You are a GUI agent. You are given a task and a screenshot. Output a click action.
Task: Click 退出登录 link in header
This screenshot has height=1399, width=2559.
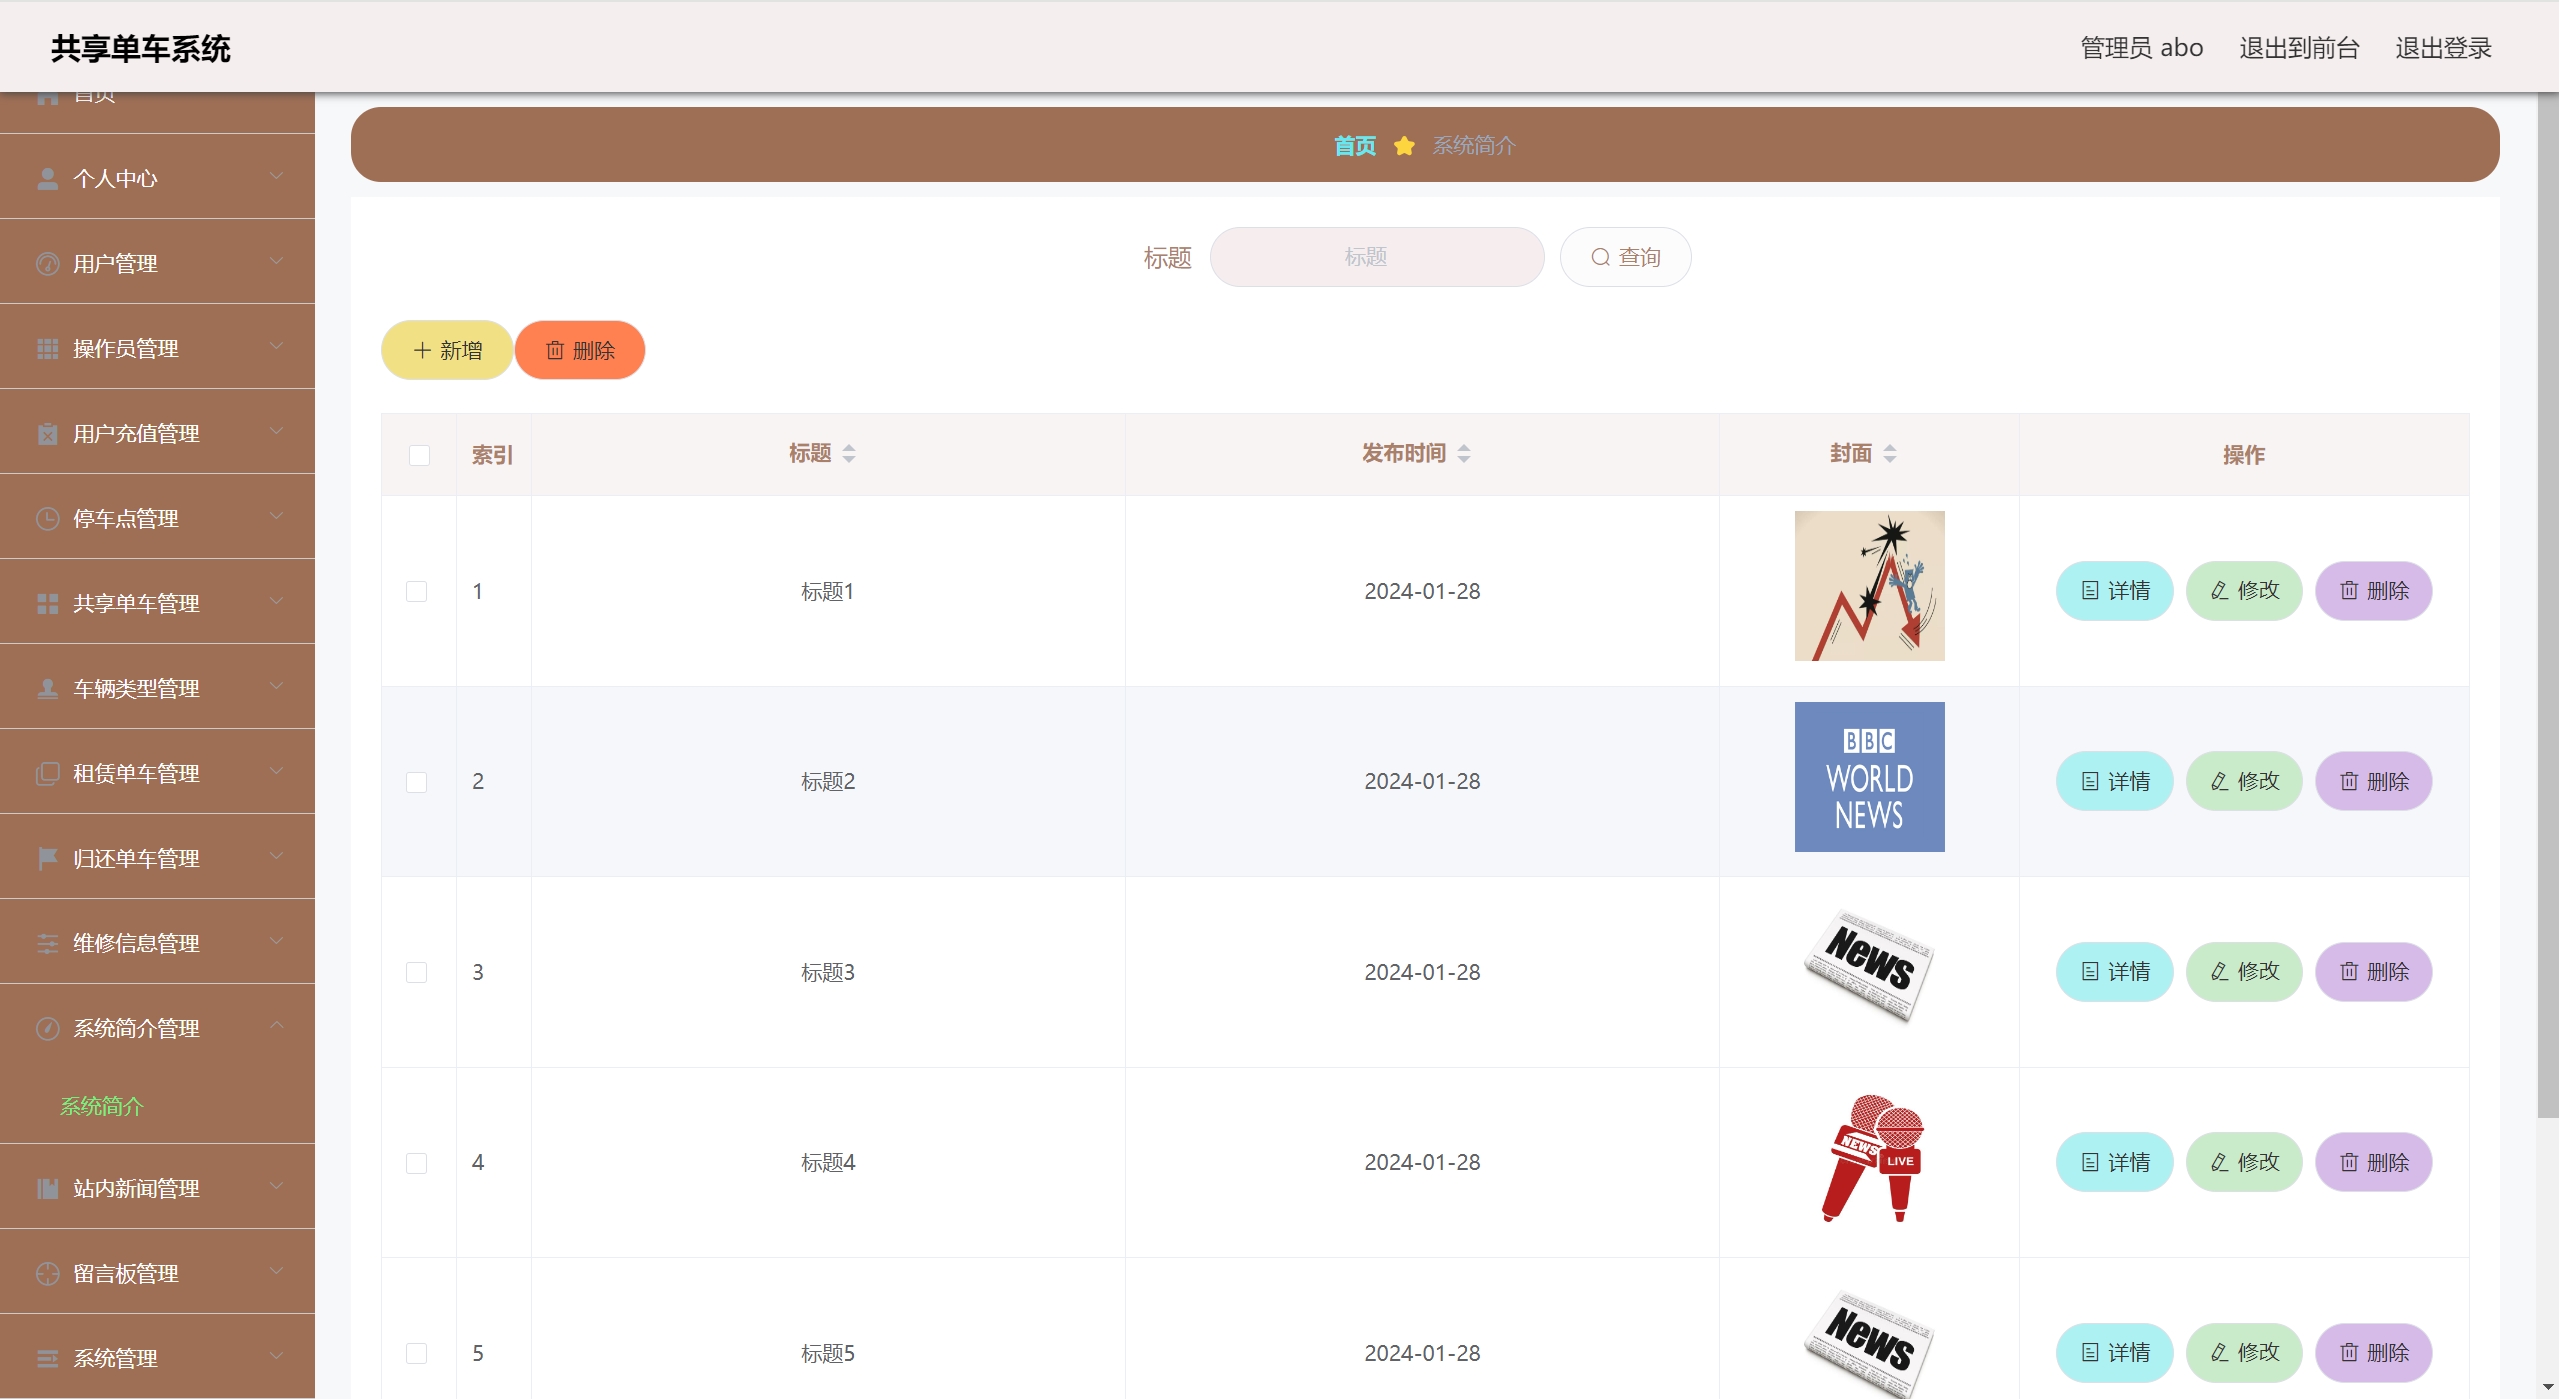[x=2442, y=48]
